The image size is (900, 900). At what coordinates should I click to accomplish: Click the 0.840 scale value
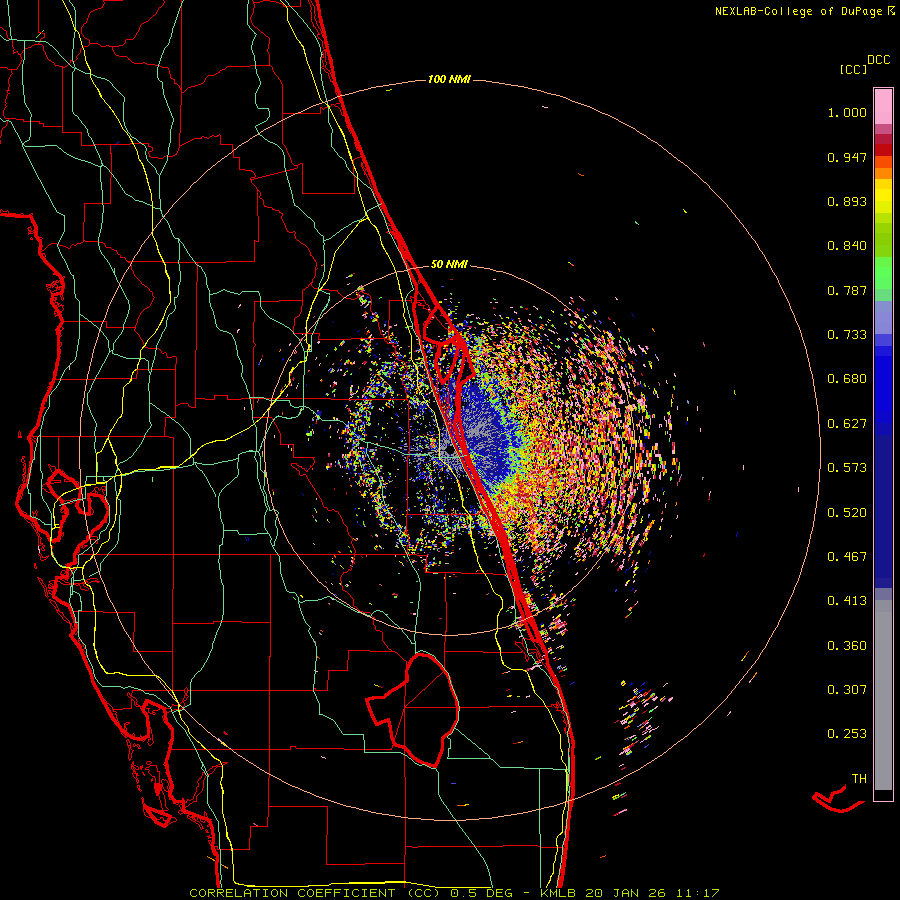847,246
